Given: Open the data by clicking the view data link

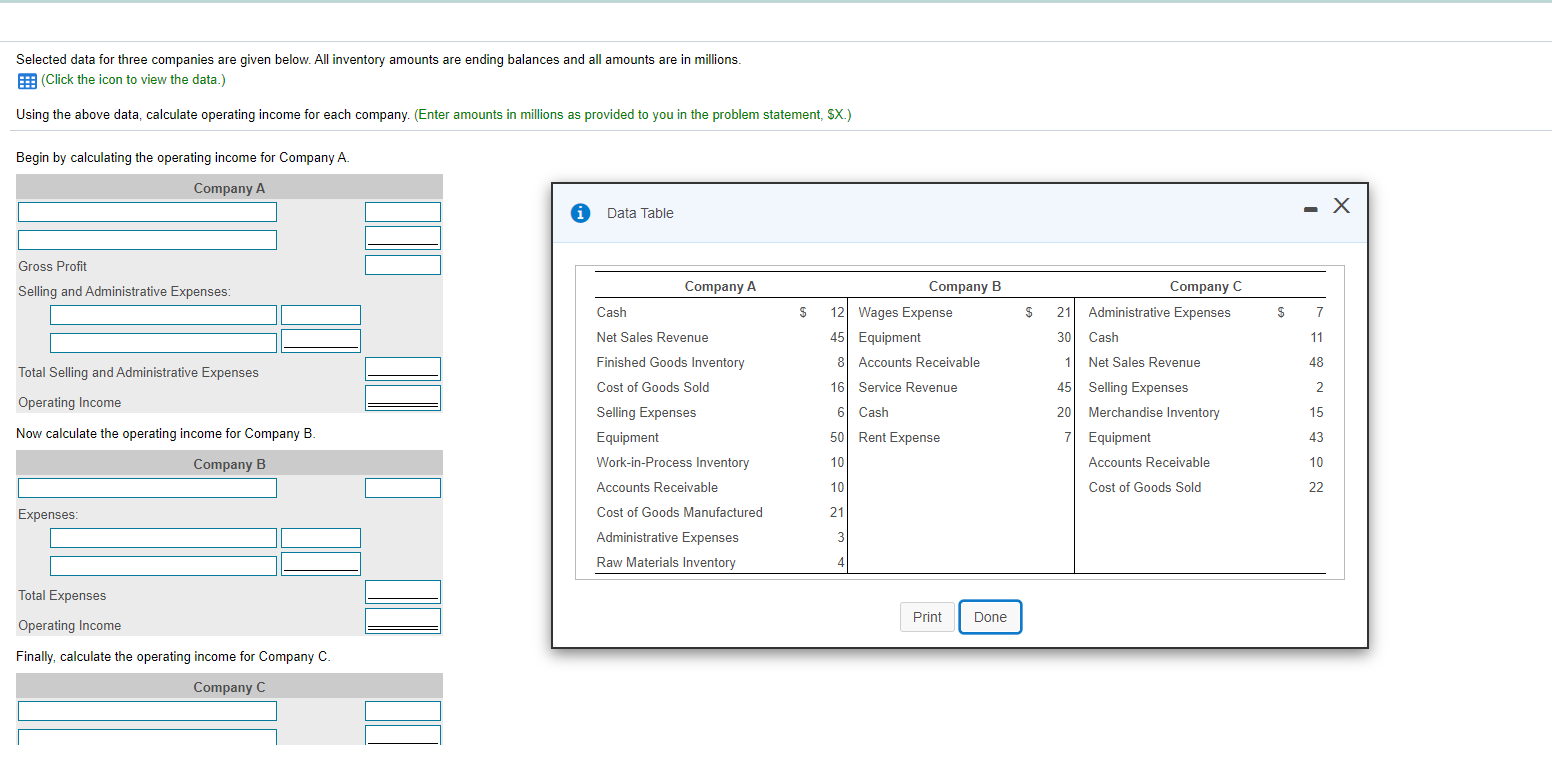Looking at the screenshot, I should [x=134, y=80].
